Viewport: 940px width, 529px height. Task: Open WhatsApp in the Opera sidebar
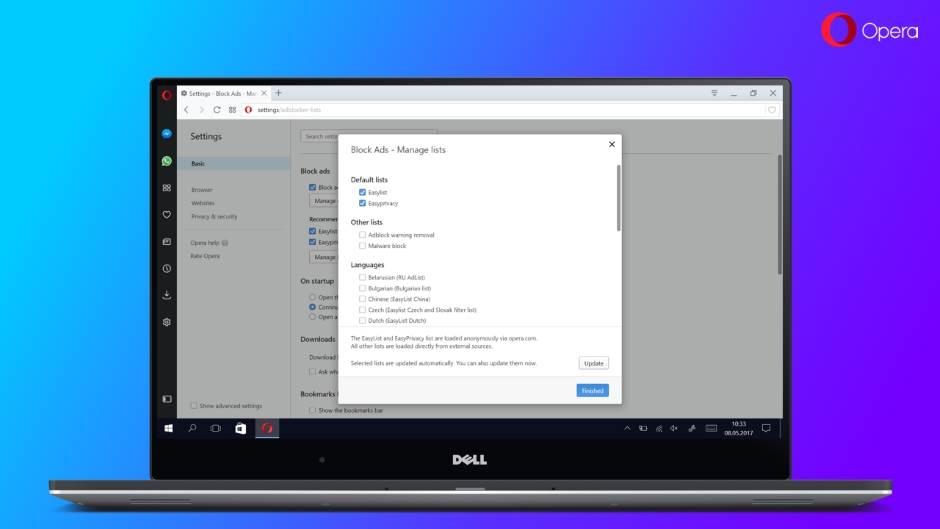167,161
